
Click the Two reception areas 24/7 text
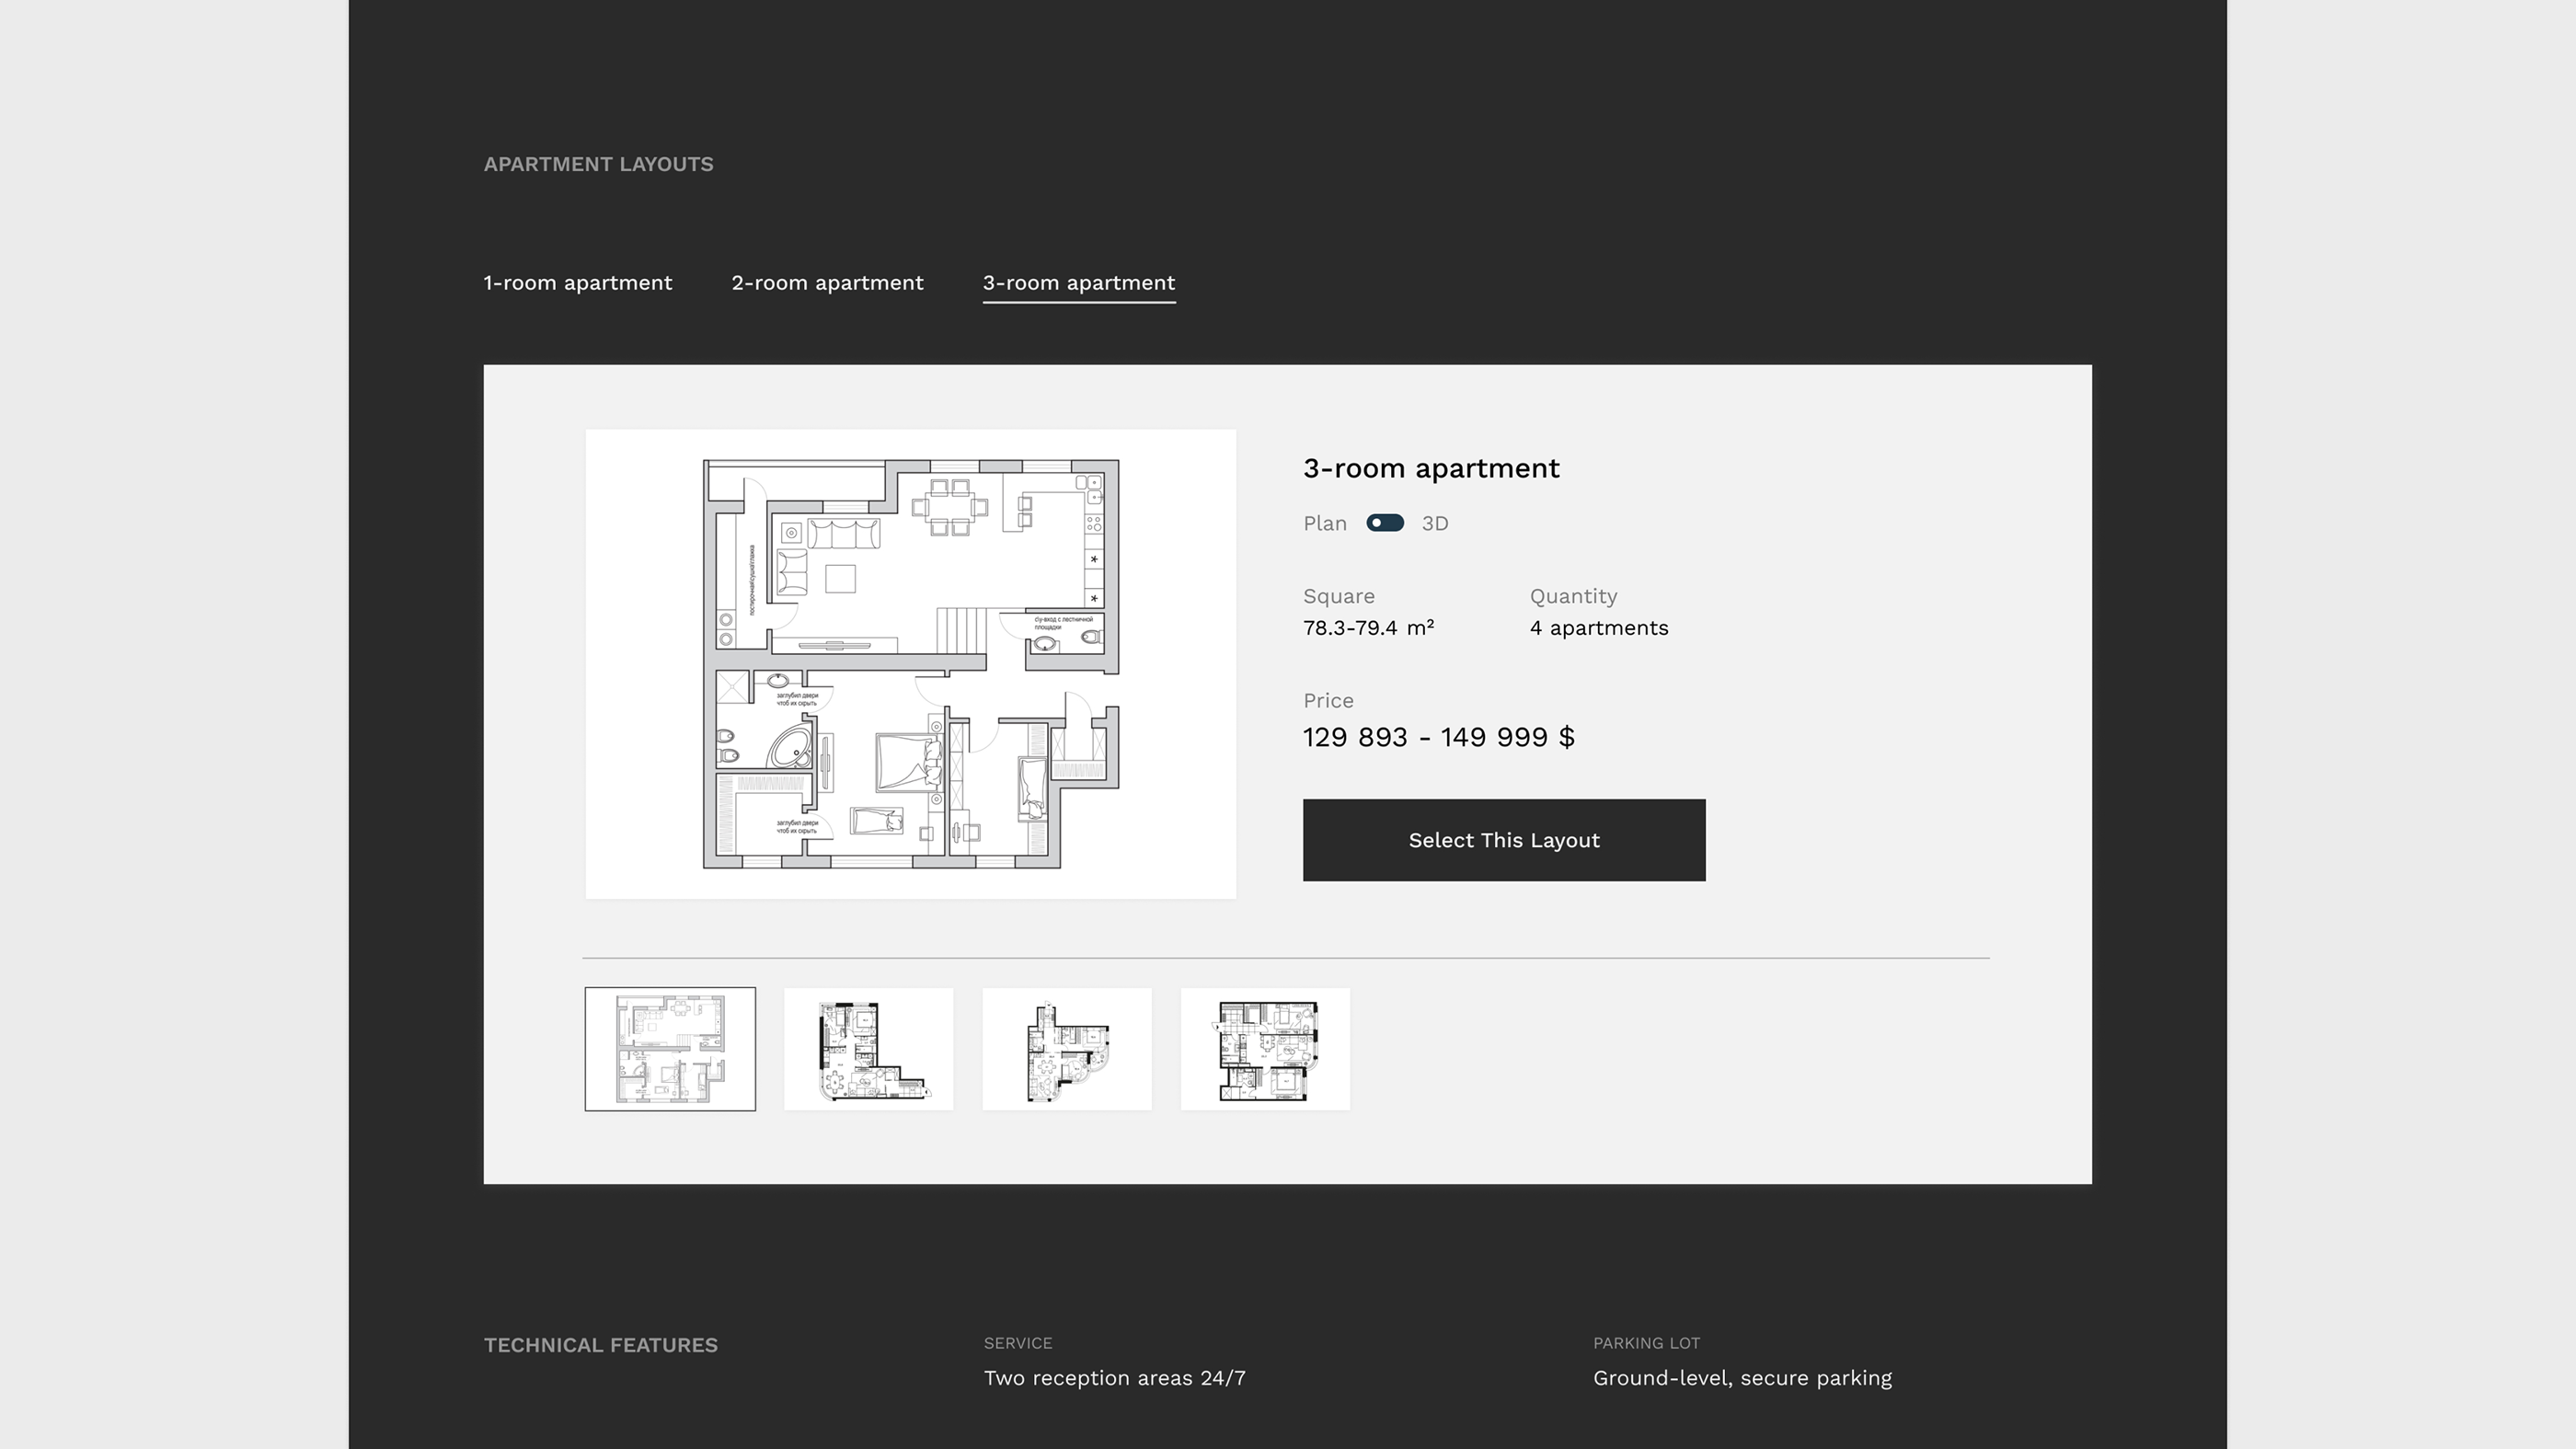point(1114,1378)
